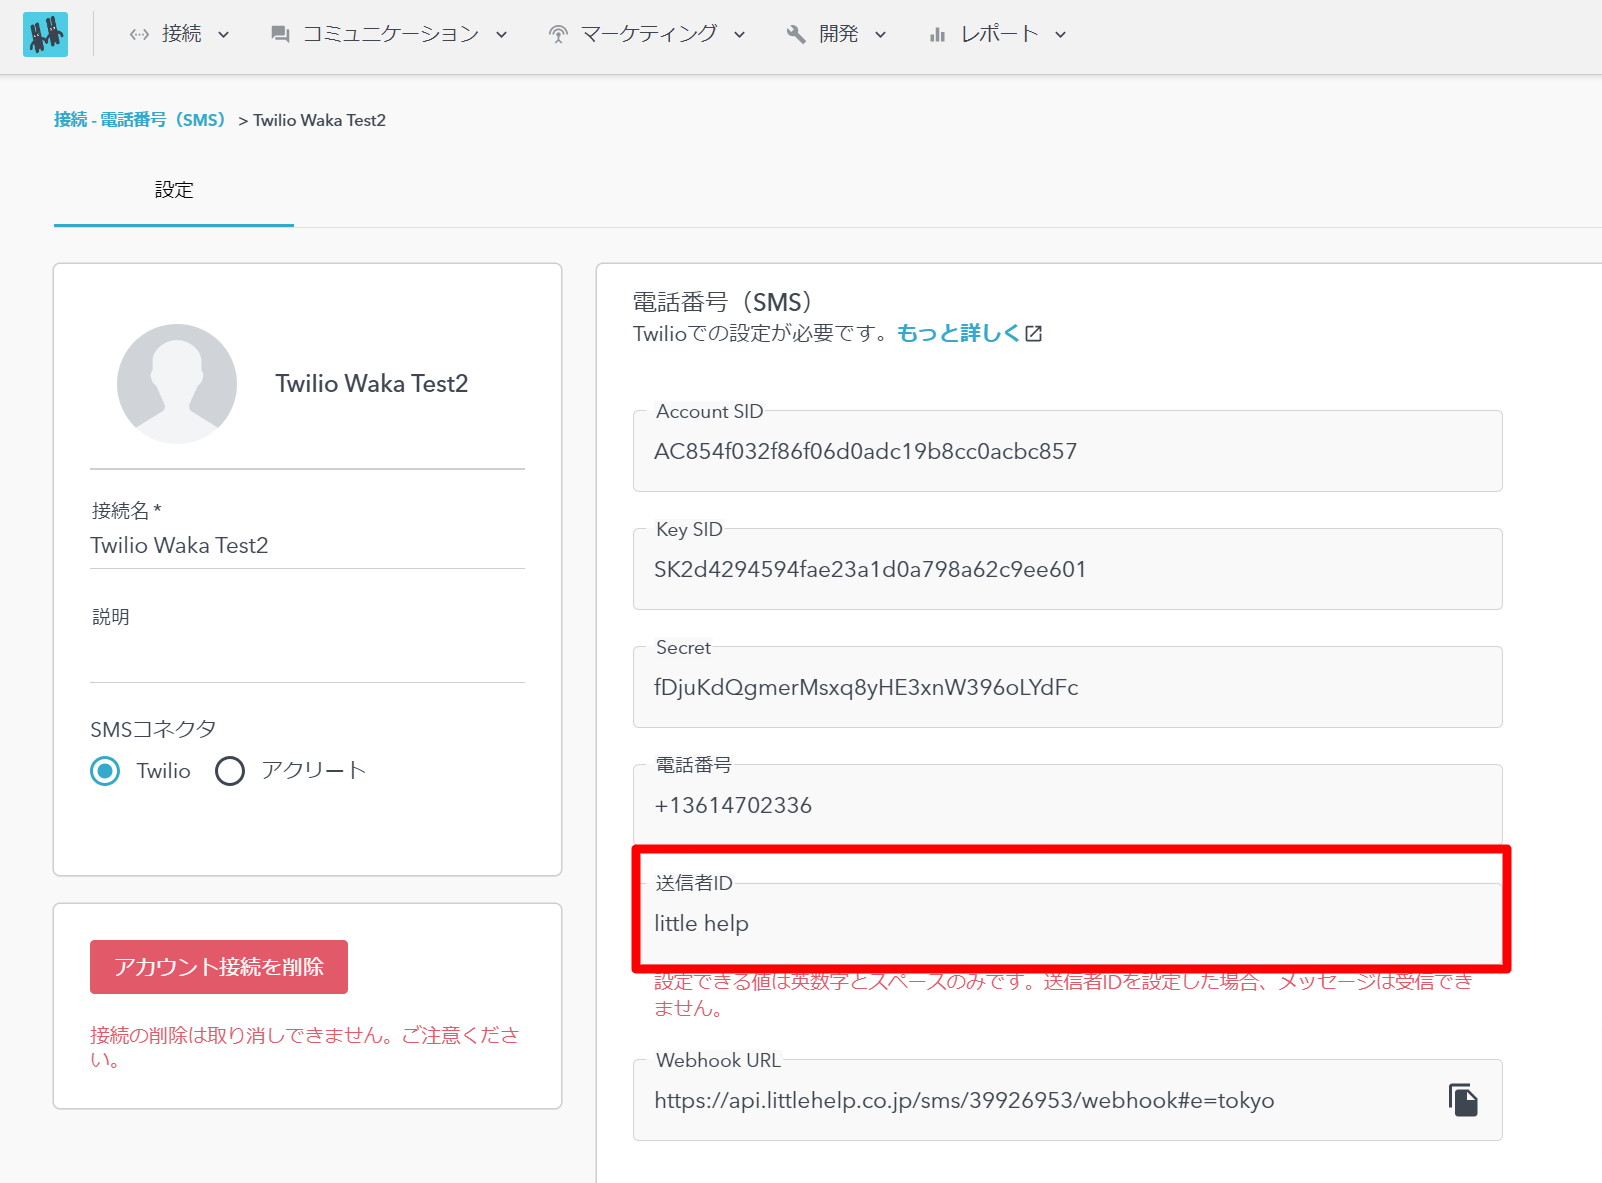
Task: Go to 接続 - 電話番号（SMS） breadcrumb
Action: [x=140, y=120]
